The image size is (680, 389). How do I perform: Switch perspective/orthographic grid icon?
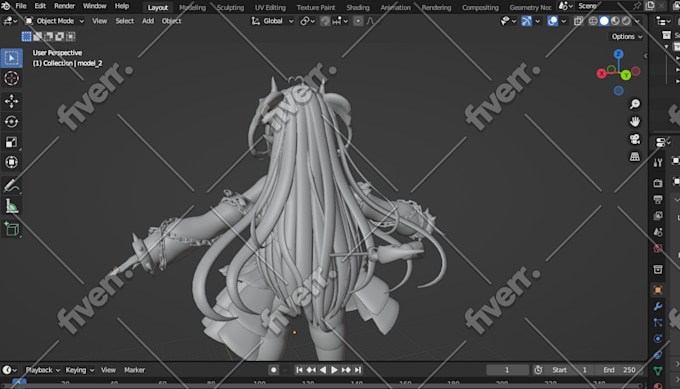point(634,157)
